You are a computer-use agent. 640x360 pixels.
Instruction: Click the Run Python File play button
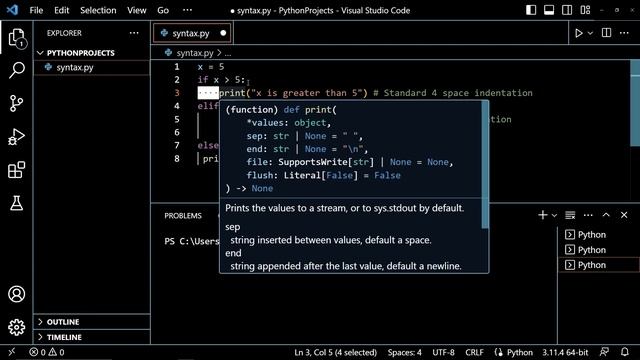pos(578,33)
